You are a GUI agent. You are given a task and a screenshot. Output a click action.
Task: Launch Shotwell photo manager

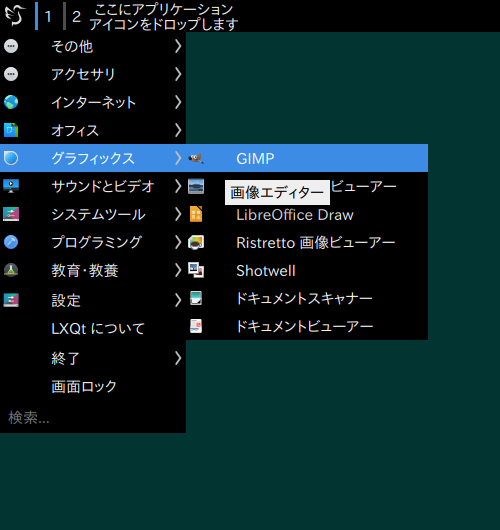[x=307, y=270]
